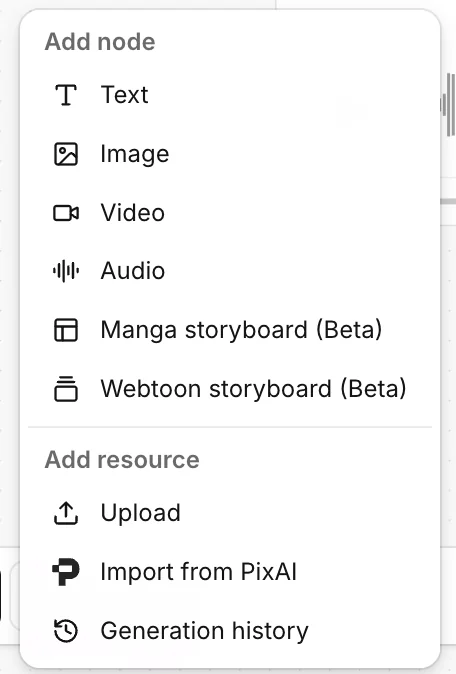
Task: Click the Generation history clock icon
Action: pos(66,631)
